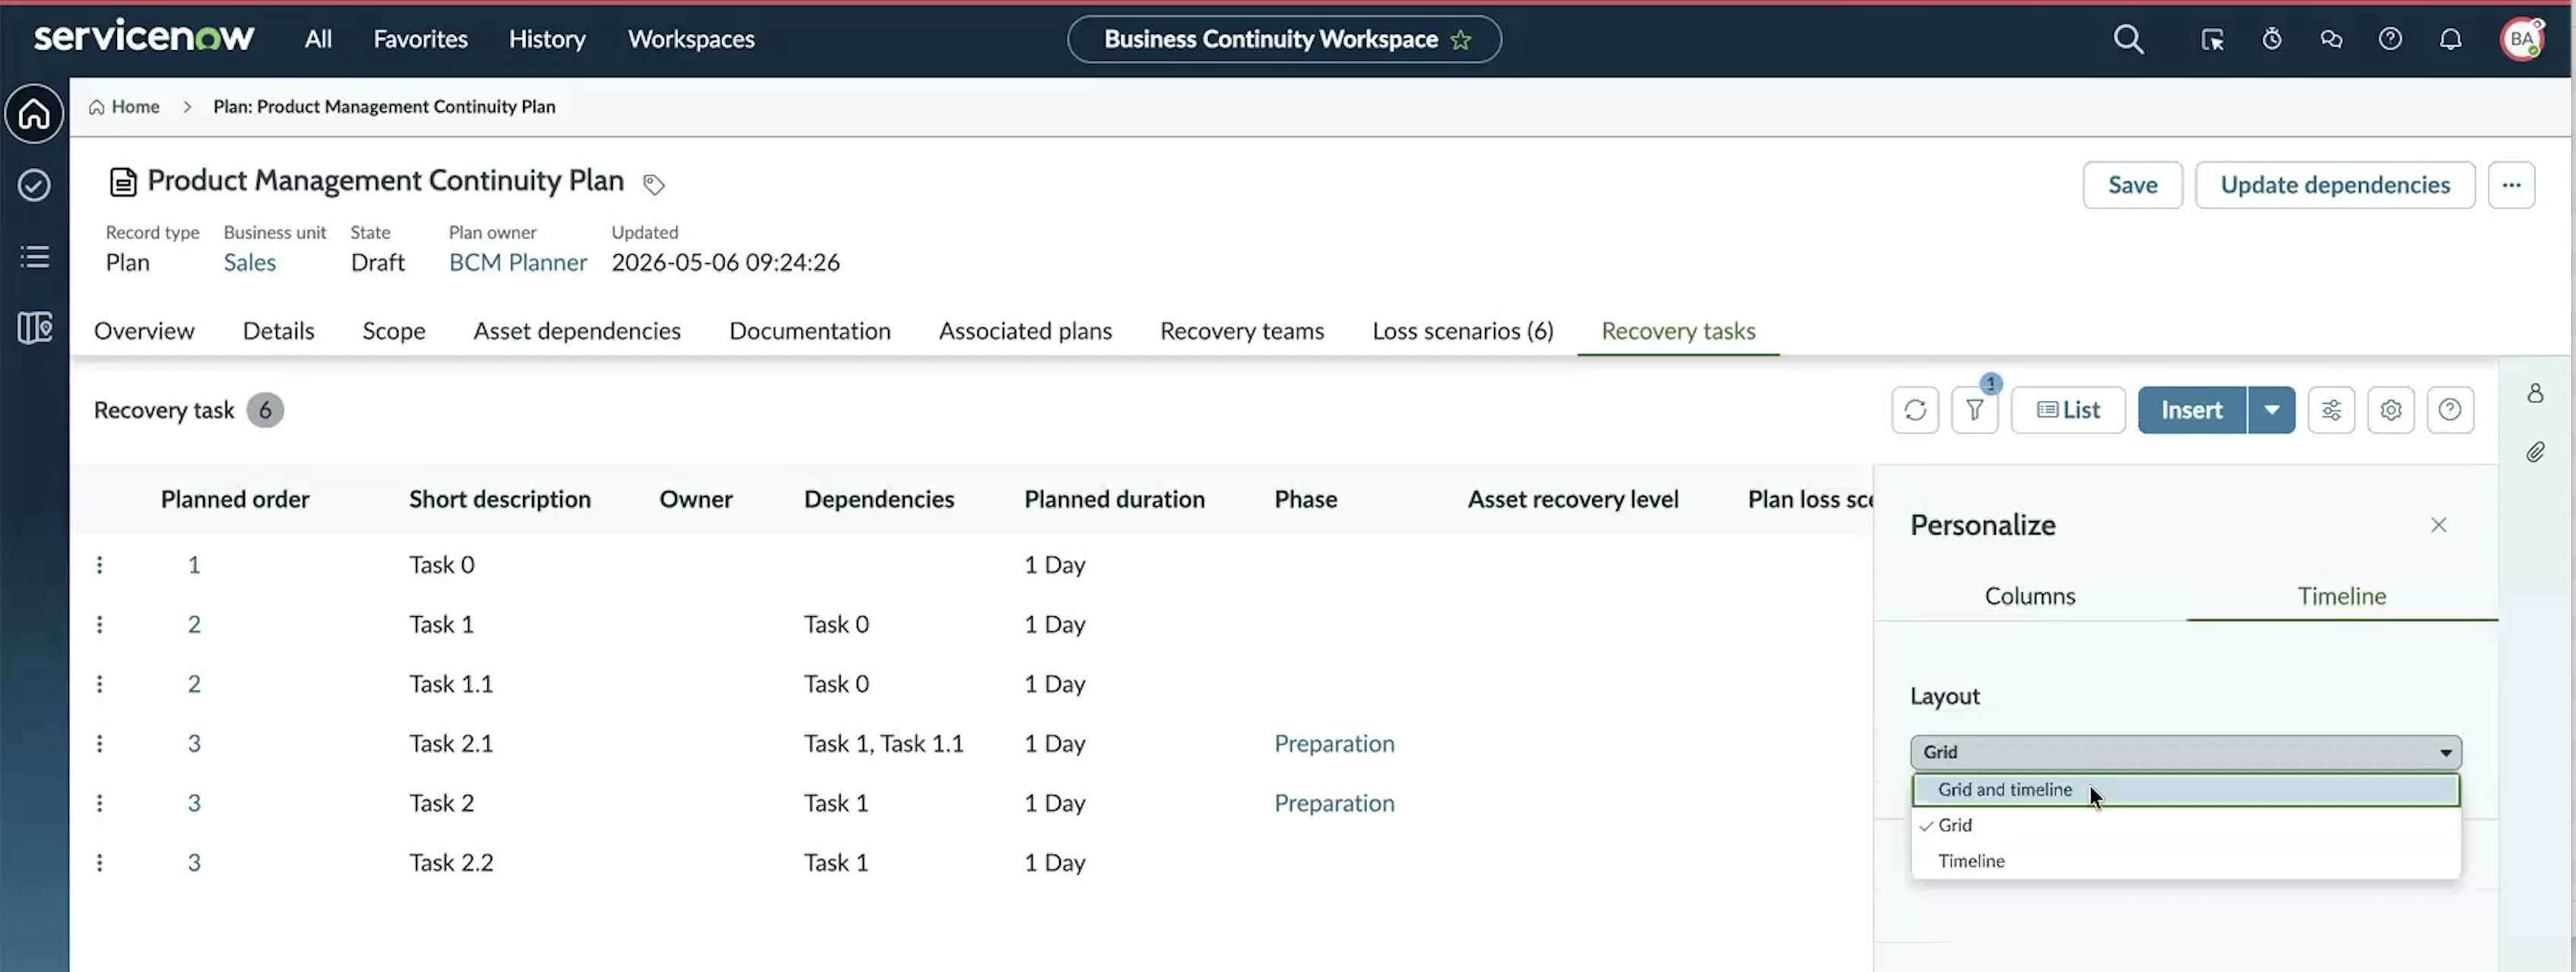
Task: Click the Business Continuity Workspace pill
Action: pyautogui.click(x=1284, y=39)
